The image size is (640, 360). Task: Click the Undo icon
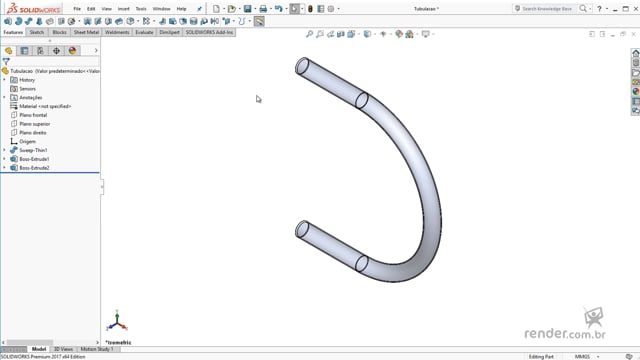(x=279, y=9)
